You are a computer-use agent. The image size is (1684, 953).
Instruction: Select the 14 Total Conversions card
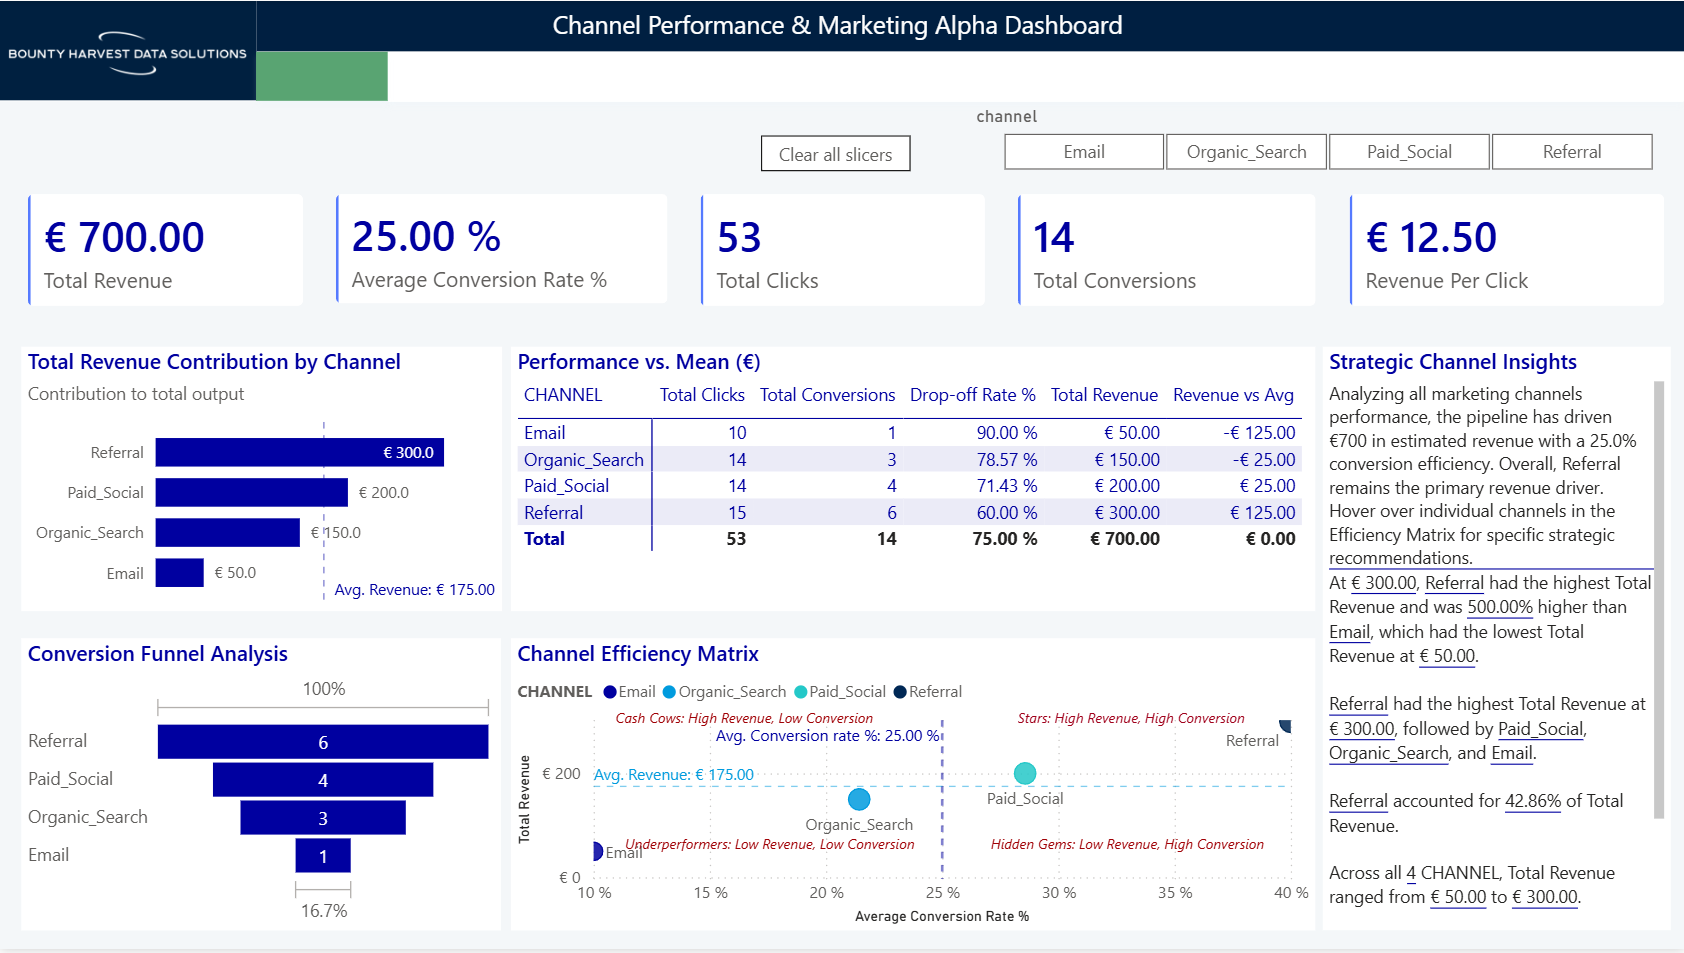coord(1166,250)
